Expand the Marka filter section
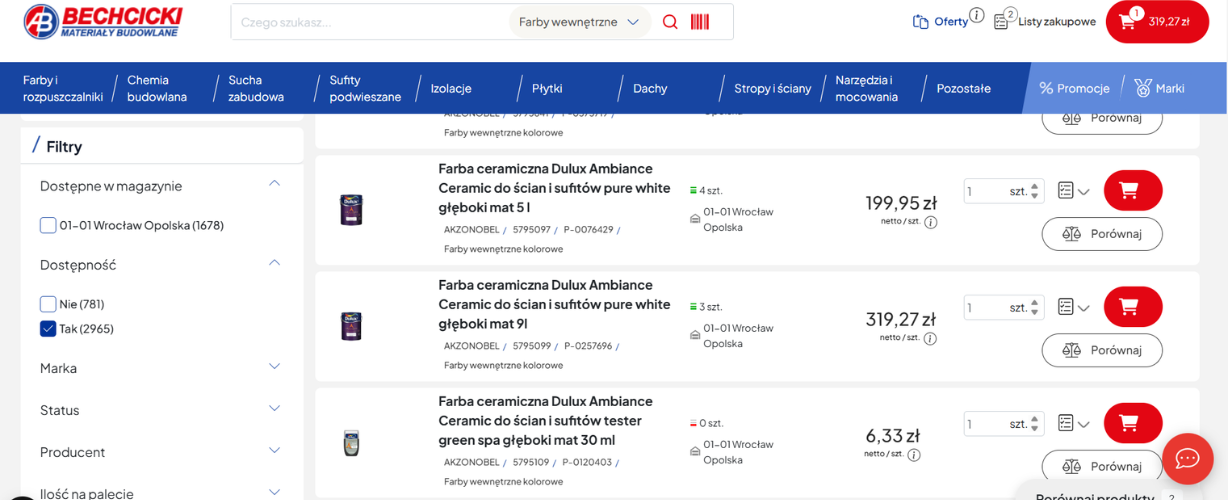1228x500 pixels. 162,368
